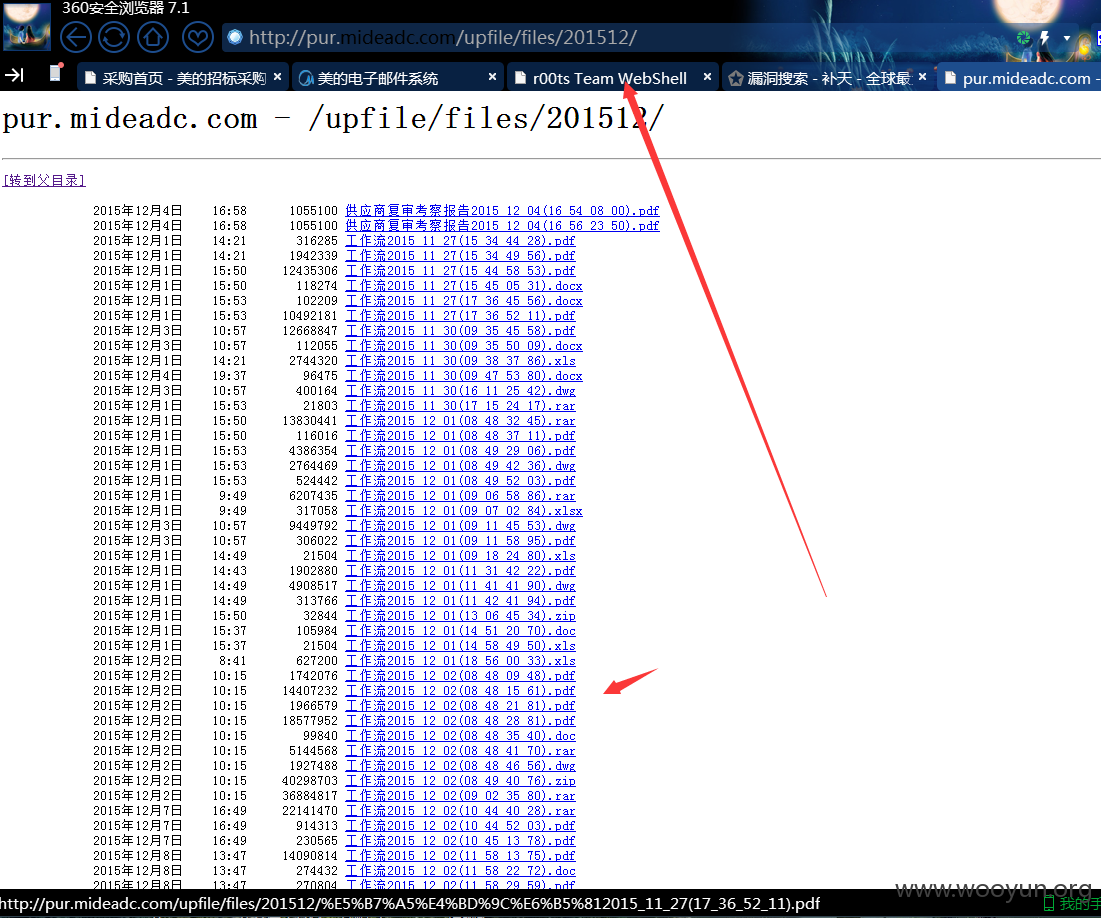Screen dimensions: 1101x918
Task: Click the time 19:37 in the listing
Action: click(230, 376)
